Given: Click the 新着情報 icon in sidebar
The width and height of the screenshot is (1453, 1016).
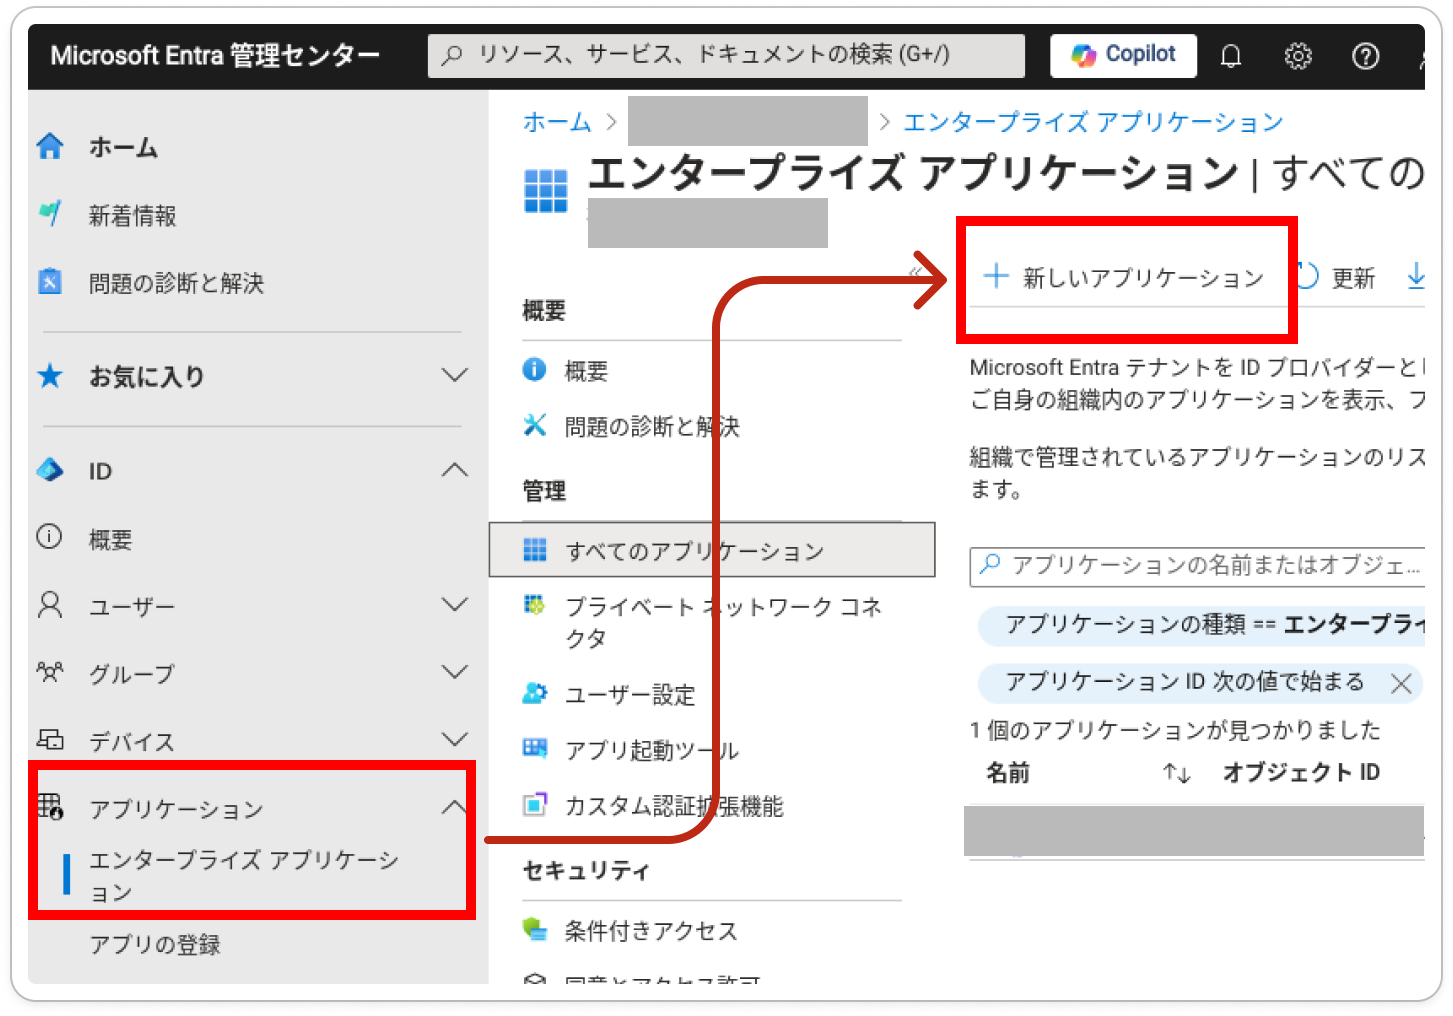Looking at the screenshot, I should click(50, 214).
